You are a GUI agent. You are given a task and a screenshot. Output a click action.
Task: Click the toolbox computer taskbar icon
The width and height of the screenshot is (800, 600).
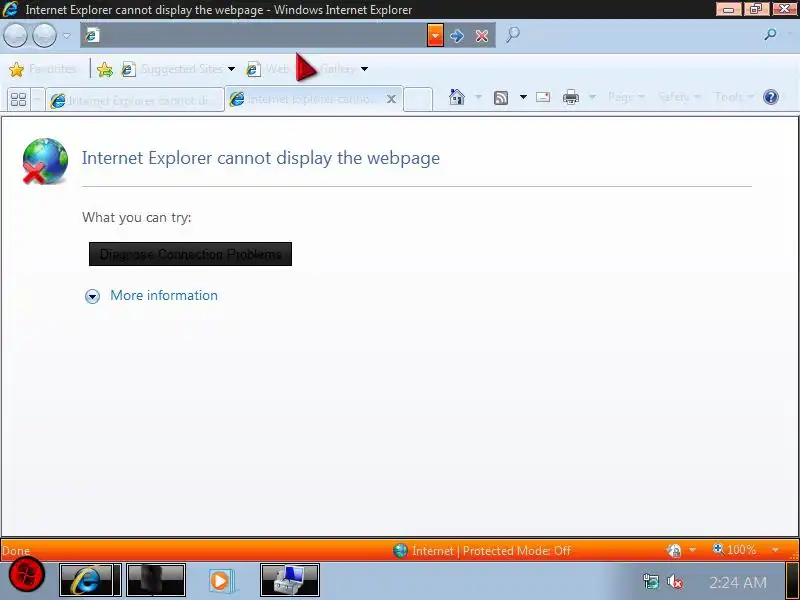click(290, 580)
